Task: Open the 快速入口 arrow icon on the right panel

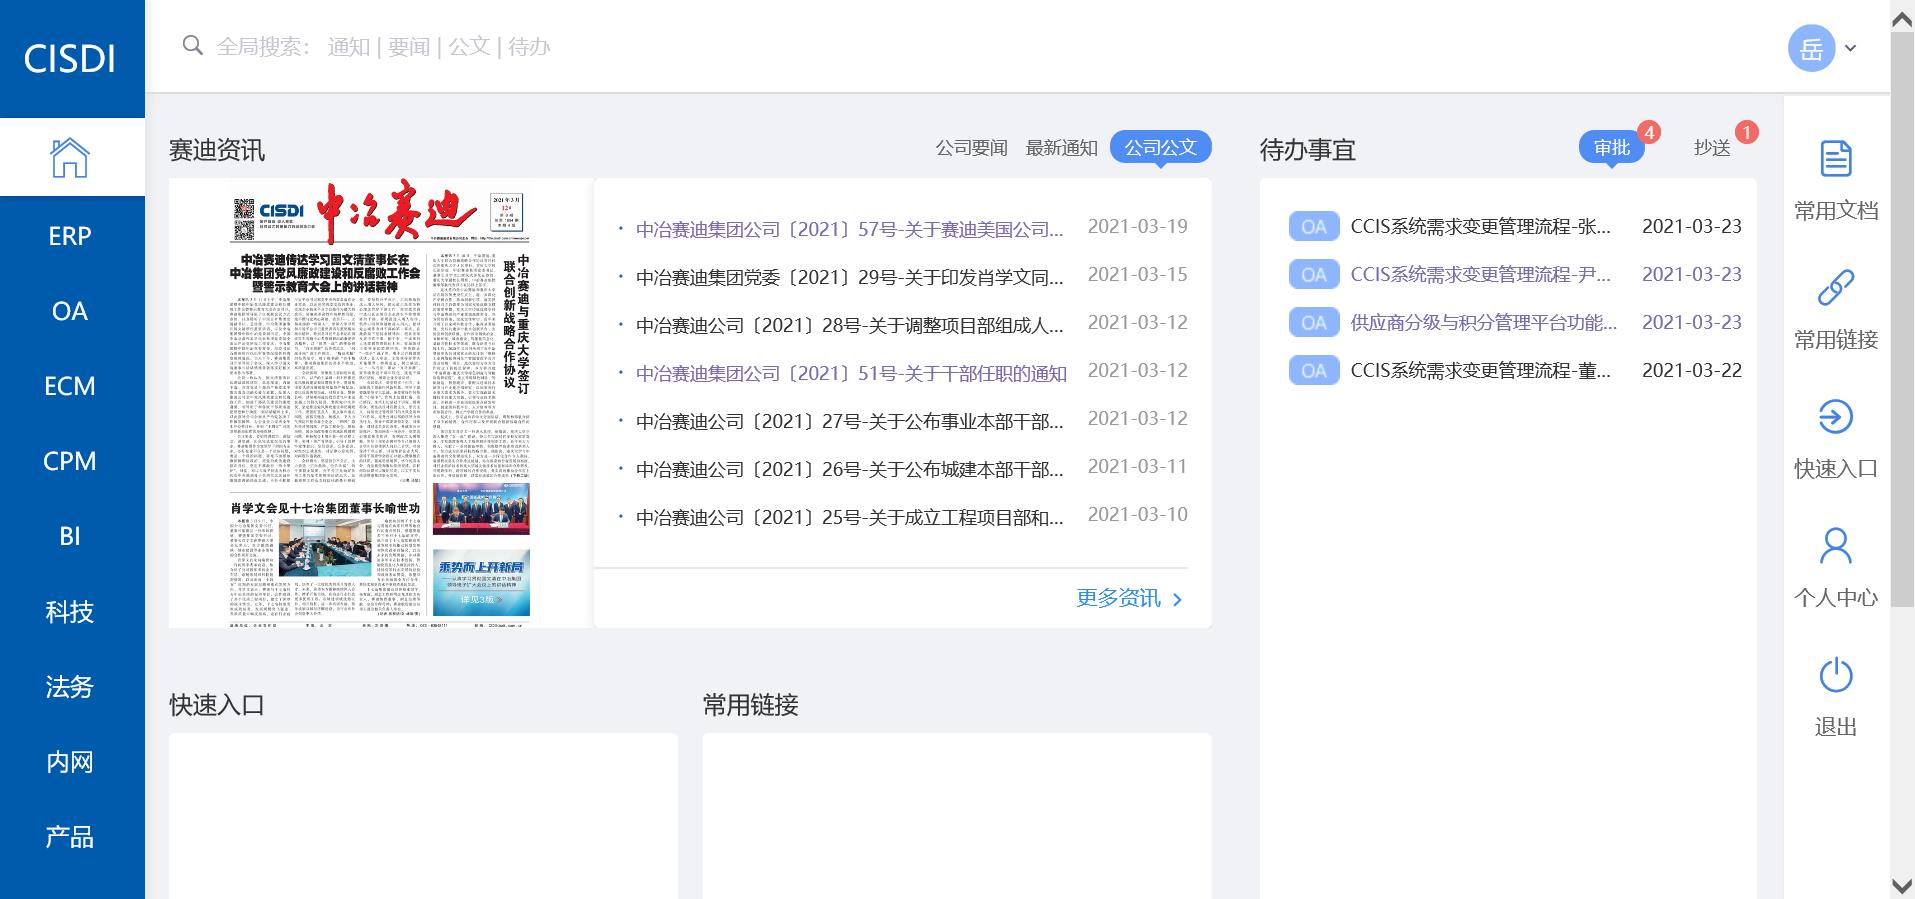Action: pos(1835,416)
